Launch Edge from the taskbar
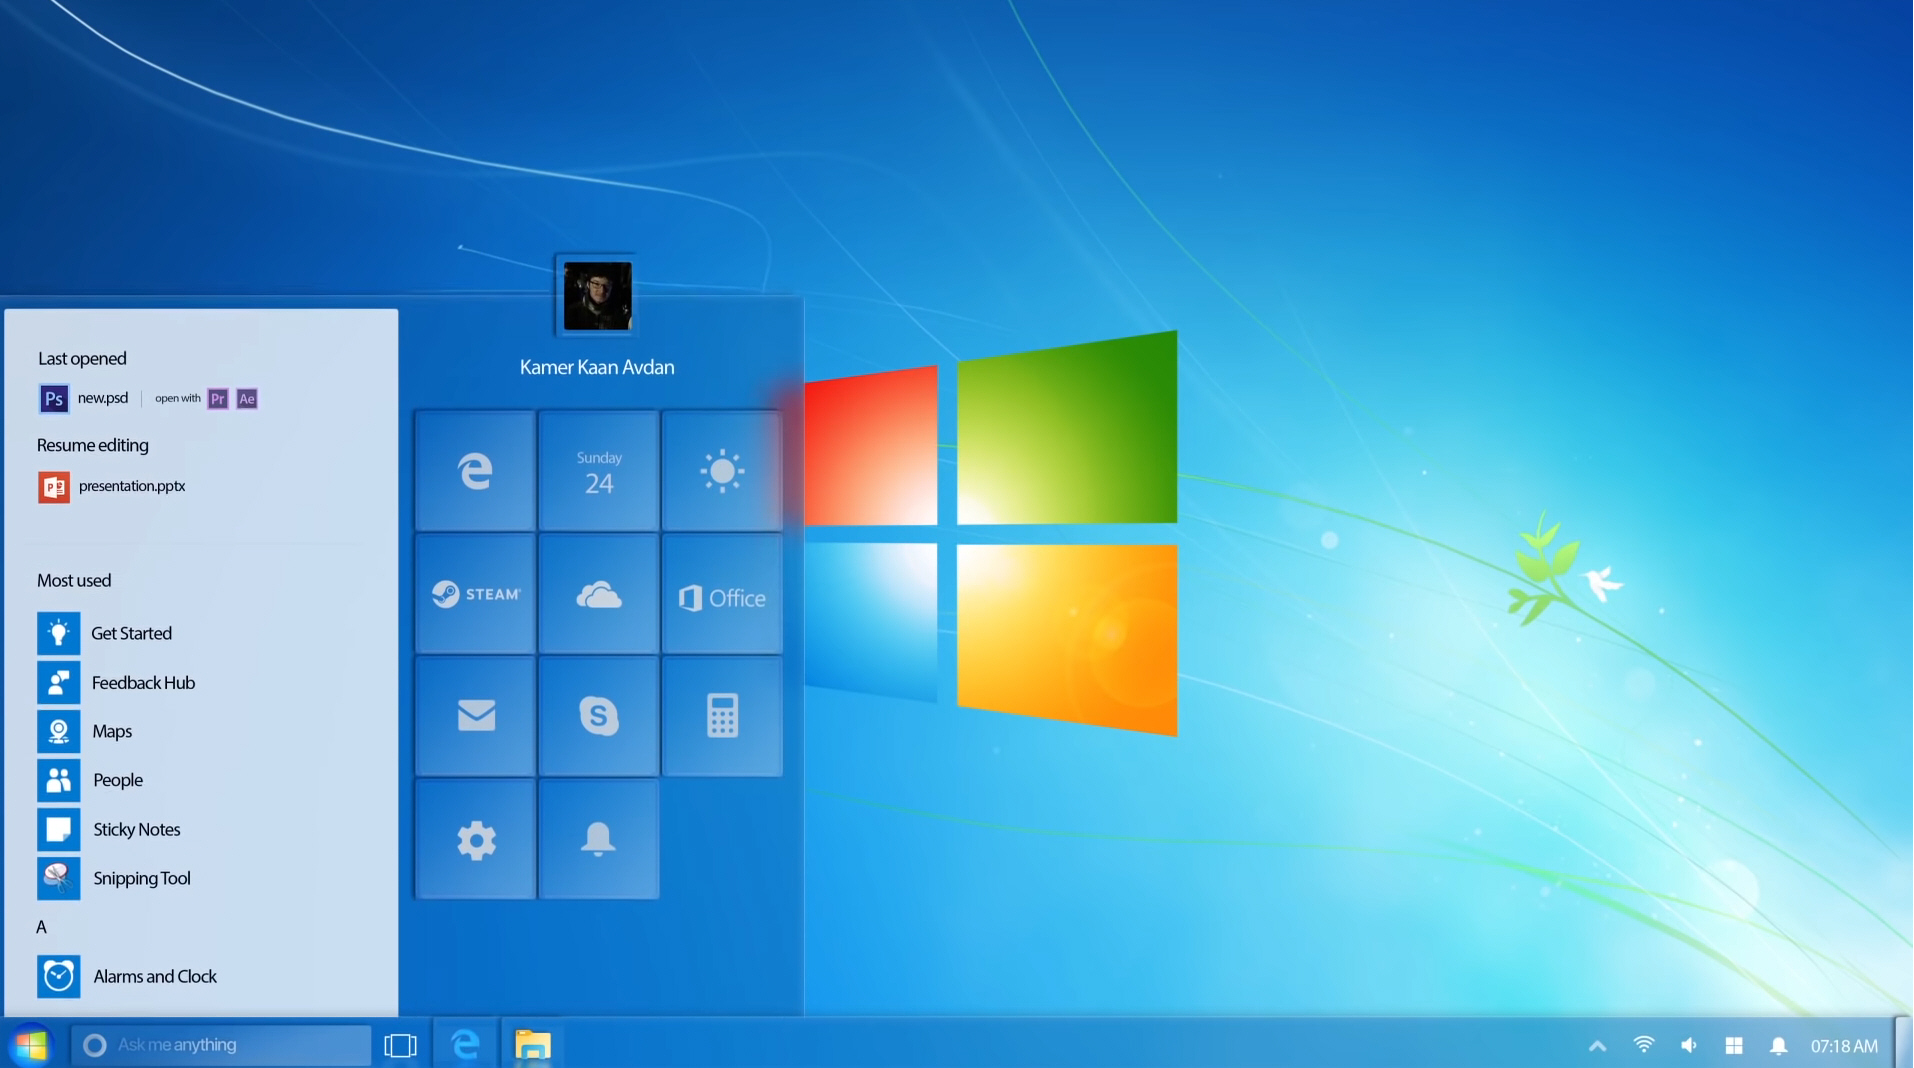This screenshot has width=1914, height=1068. [466, 1044]
